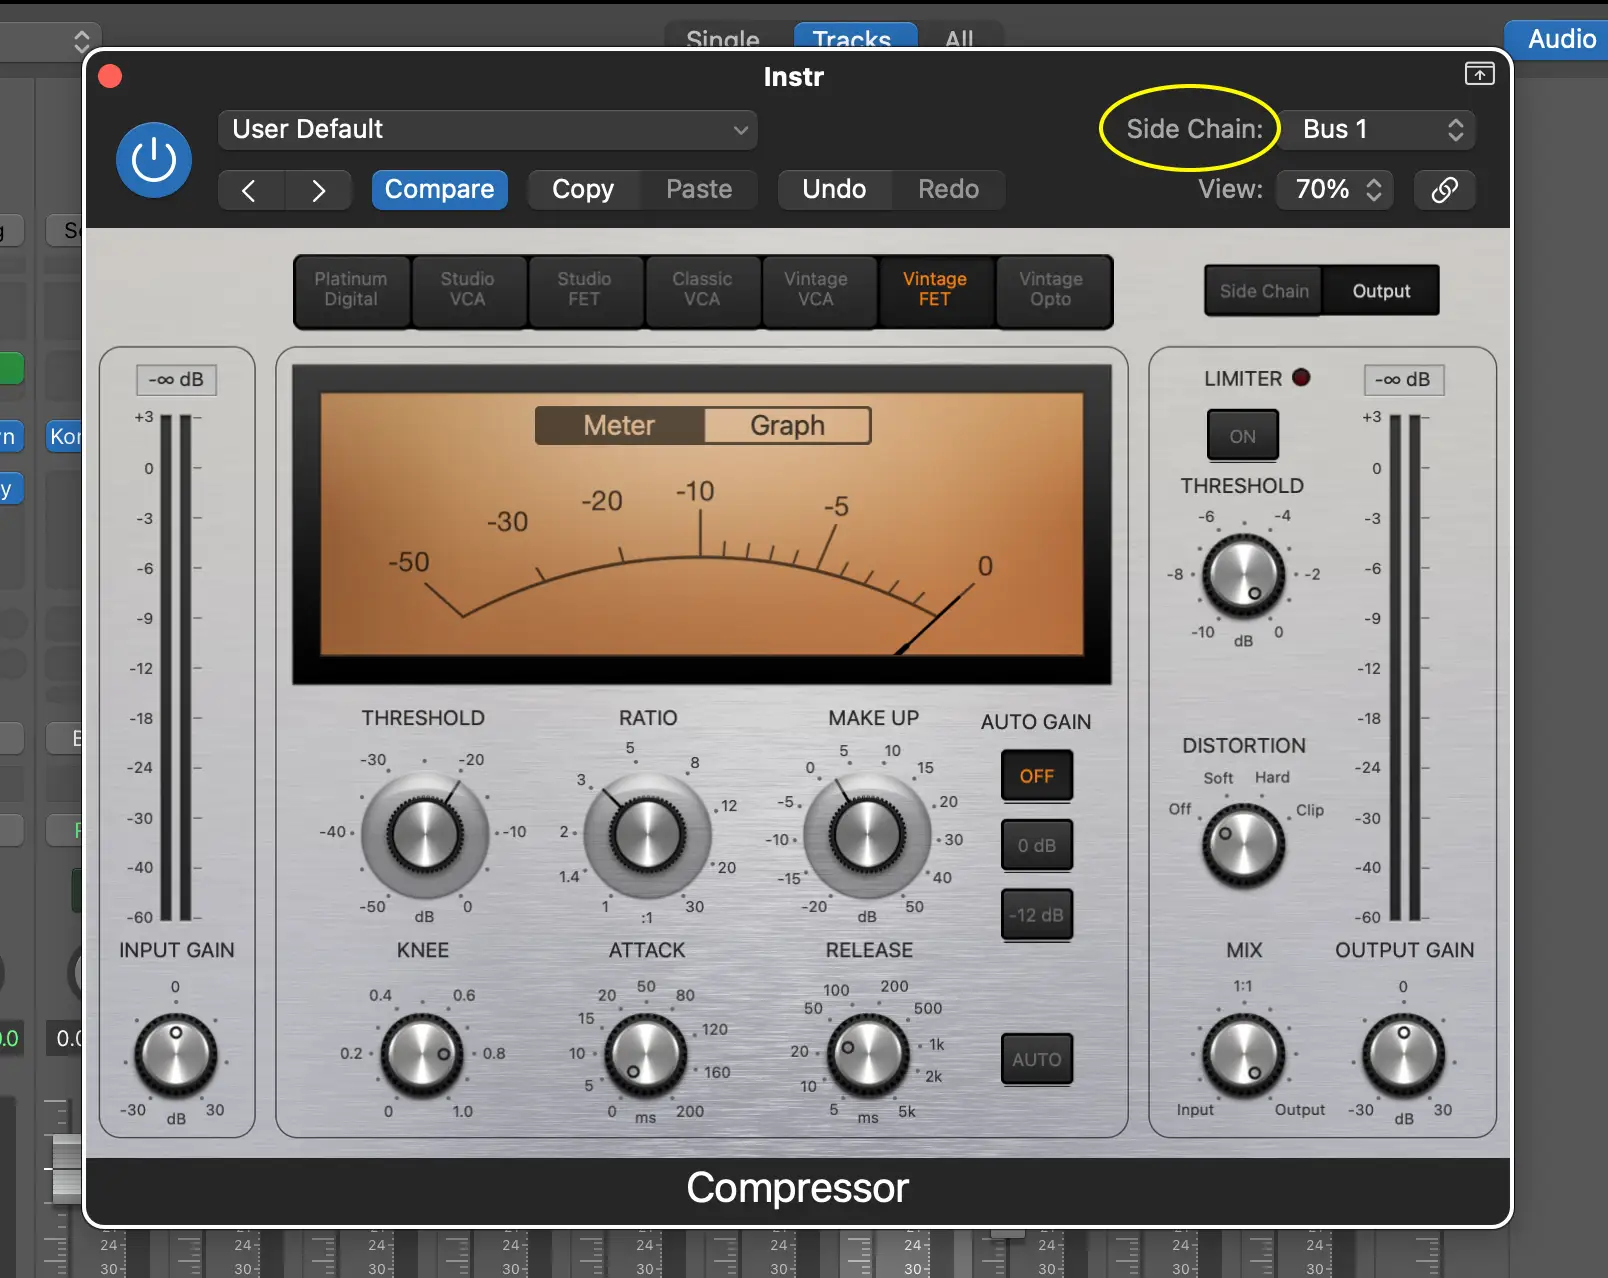Toggle the plugin power bypass button

[154, 160]
